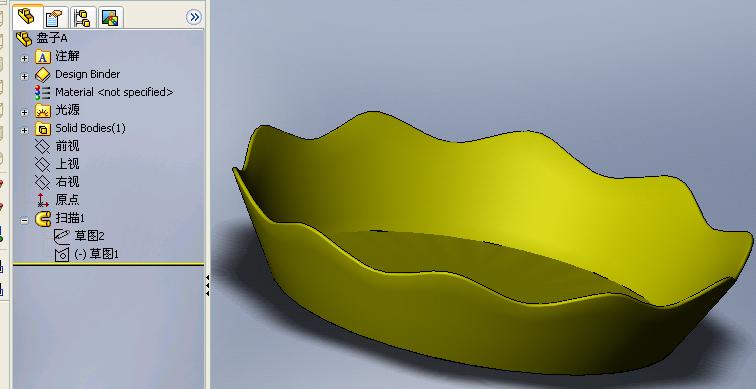756x389 pixels.
Task: Collapse the 扫描1 sweep feature
Action: tap(24, 220)
